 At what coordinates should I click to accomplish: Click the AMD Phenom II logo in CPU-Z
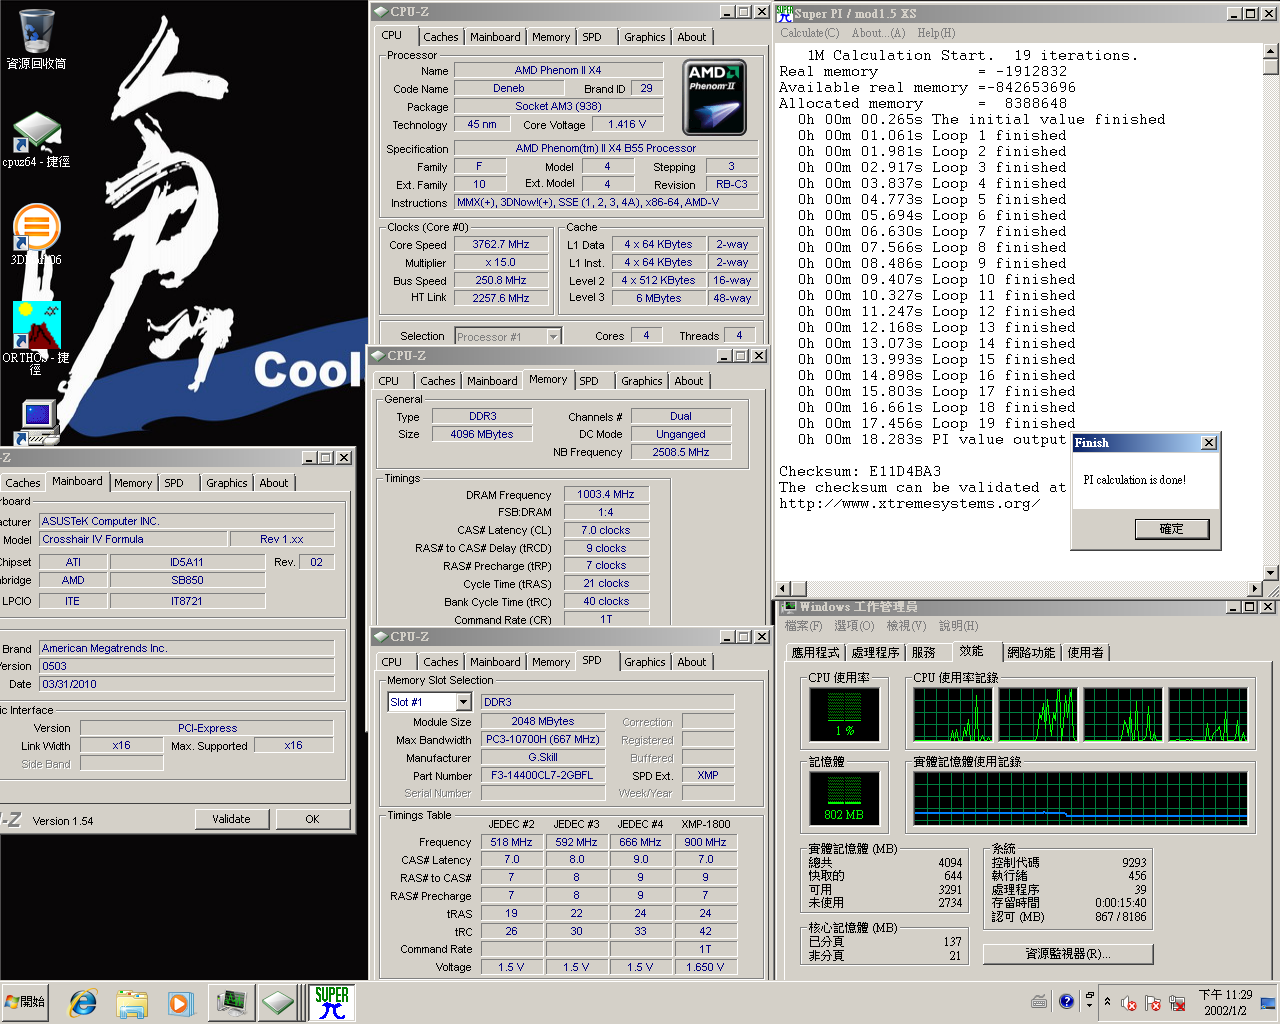(714, 98)
